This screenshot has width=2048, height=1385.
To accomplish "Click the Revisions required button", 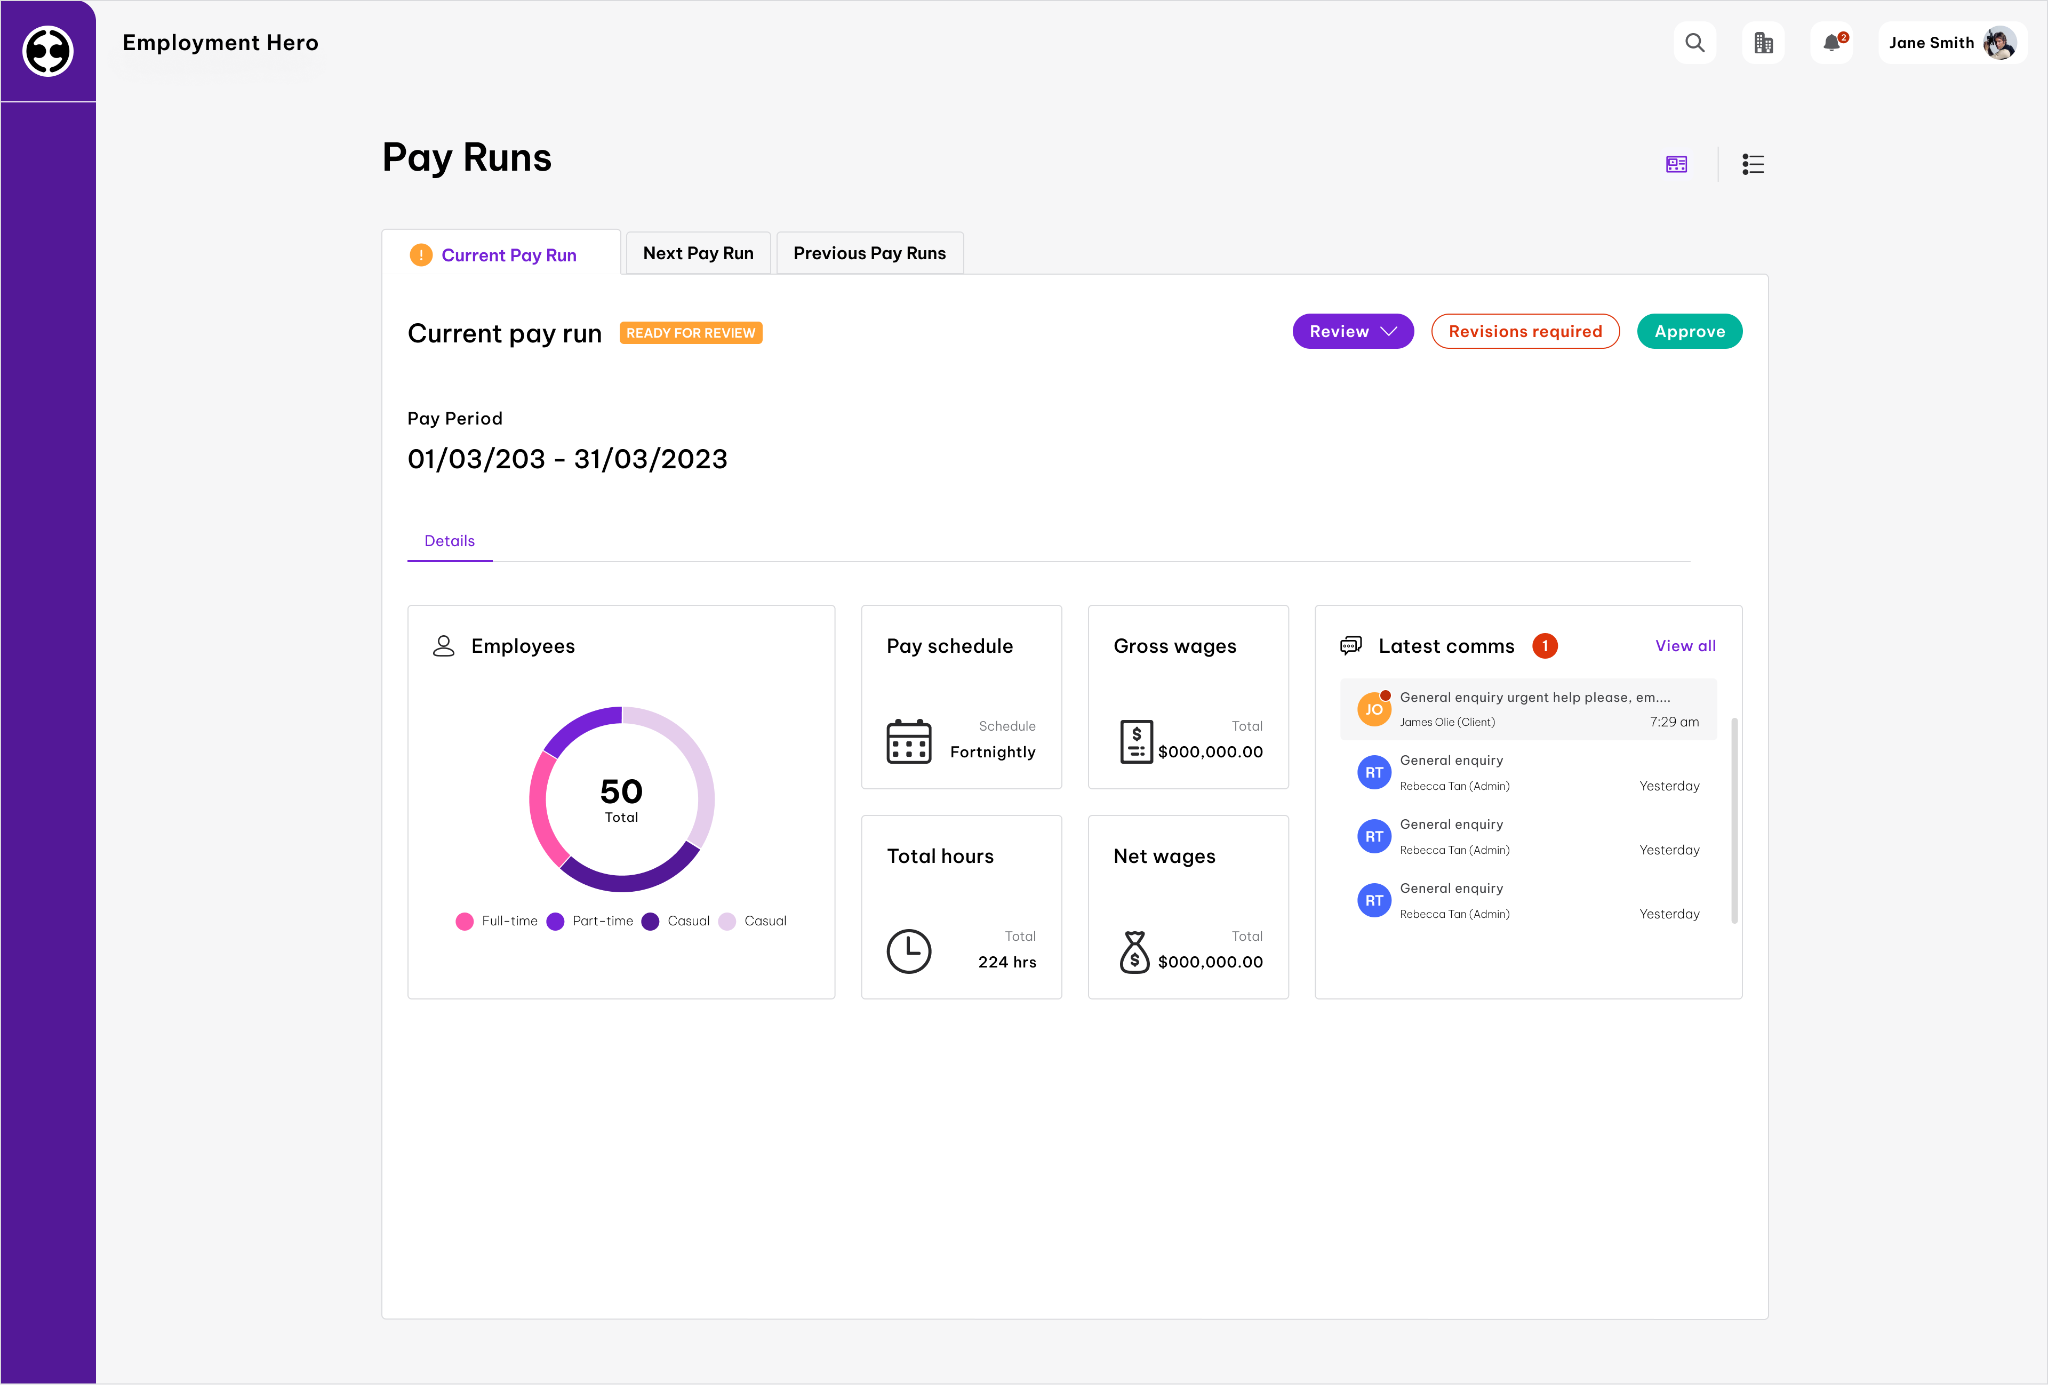I will point(1525,331).
